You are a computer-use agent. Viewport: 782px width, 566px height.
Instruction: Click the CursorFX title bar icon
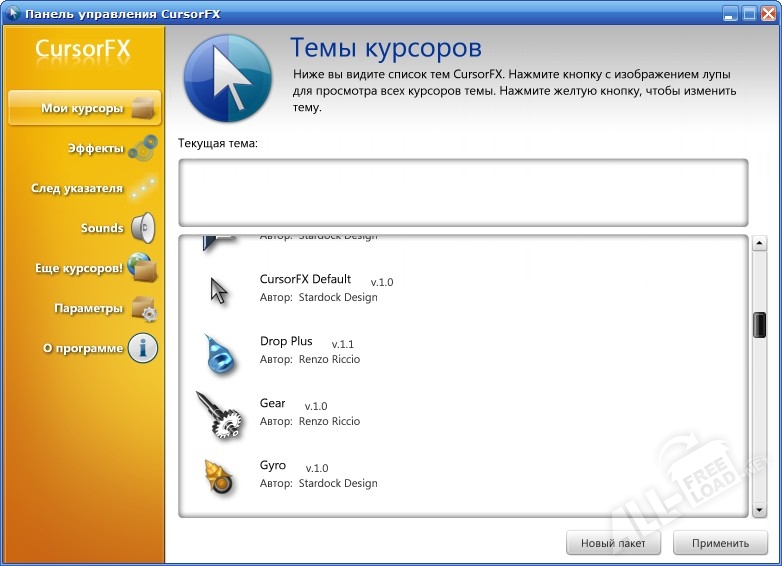click(x=13, y=12)
